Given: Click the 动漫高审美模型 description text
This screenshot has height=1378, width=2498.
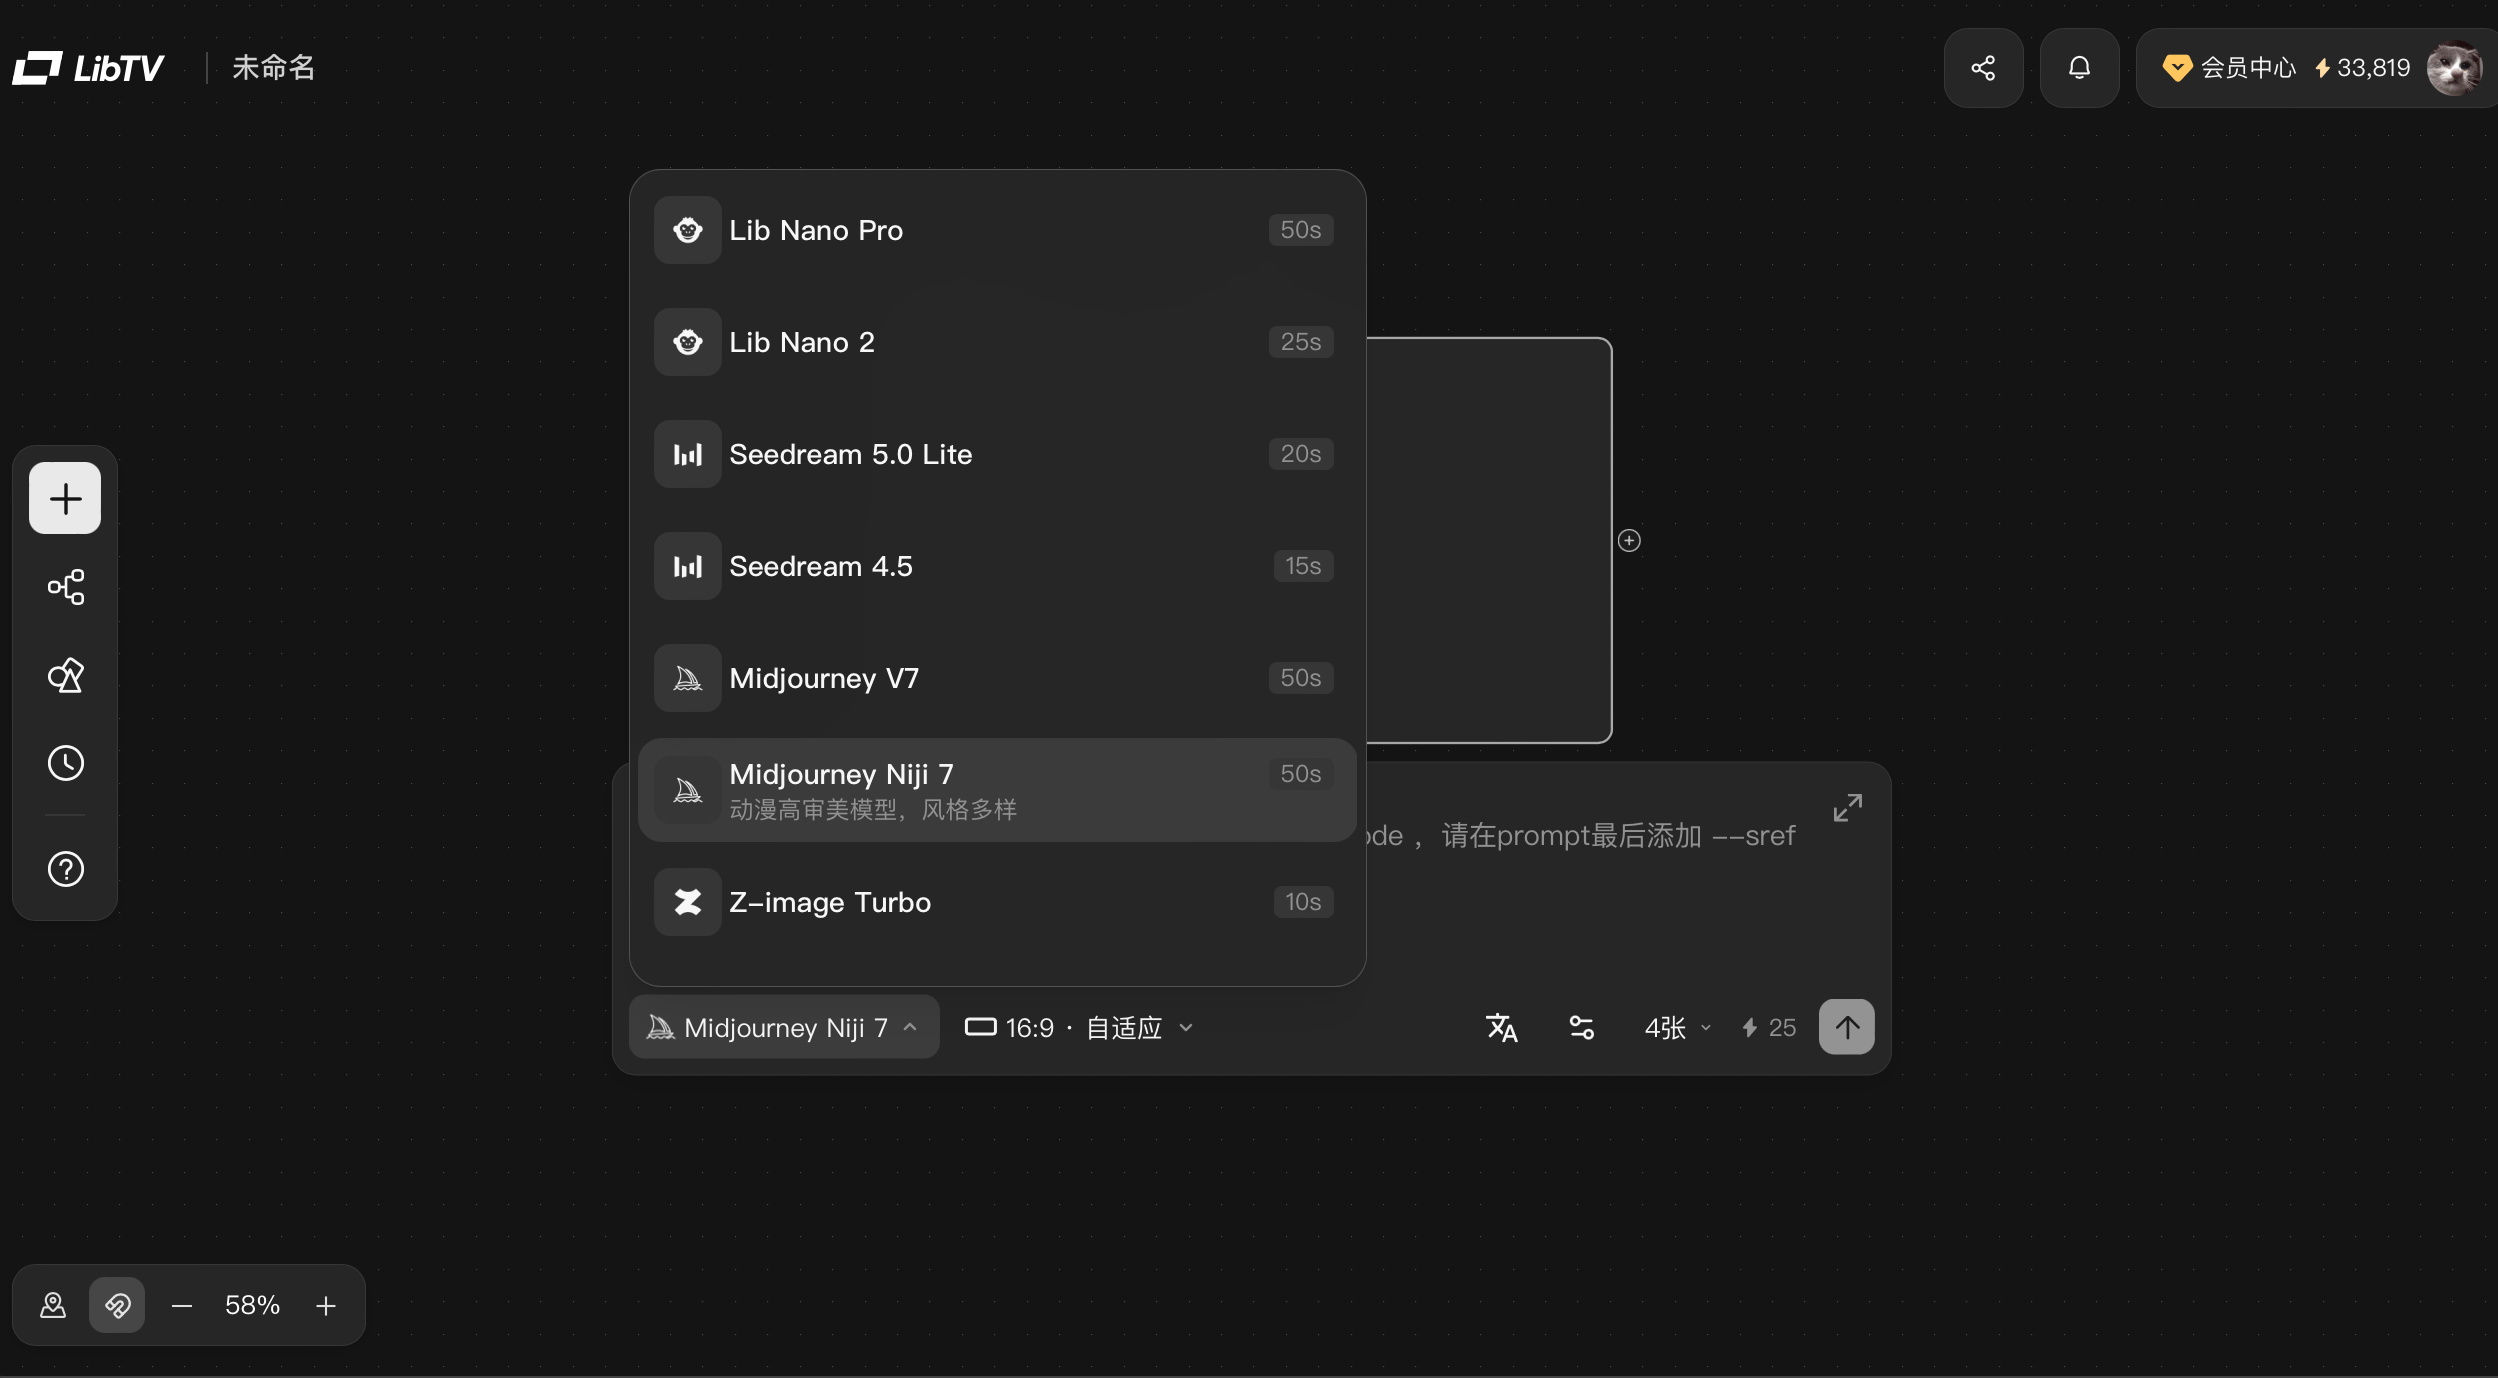Looking at the screenshot, I should (873, 809).
